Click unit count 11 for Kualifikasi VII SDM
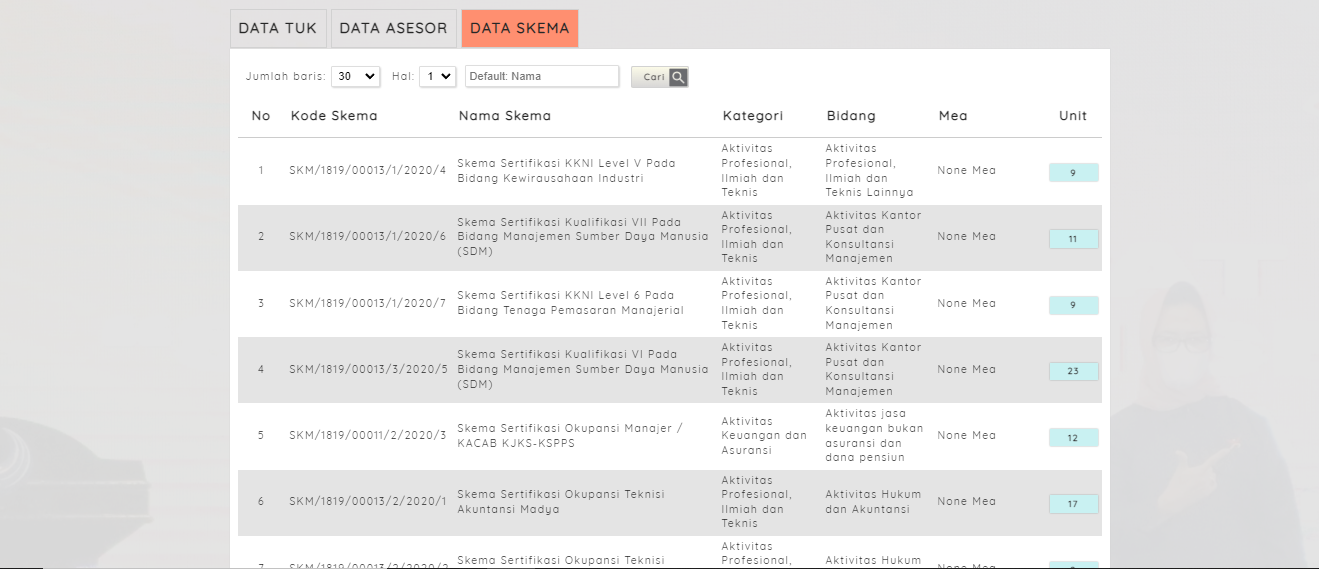 click(1073, 239)
